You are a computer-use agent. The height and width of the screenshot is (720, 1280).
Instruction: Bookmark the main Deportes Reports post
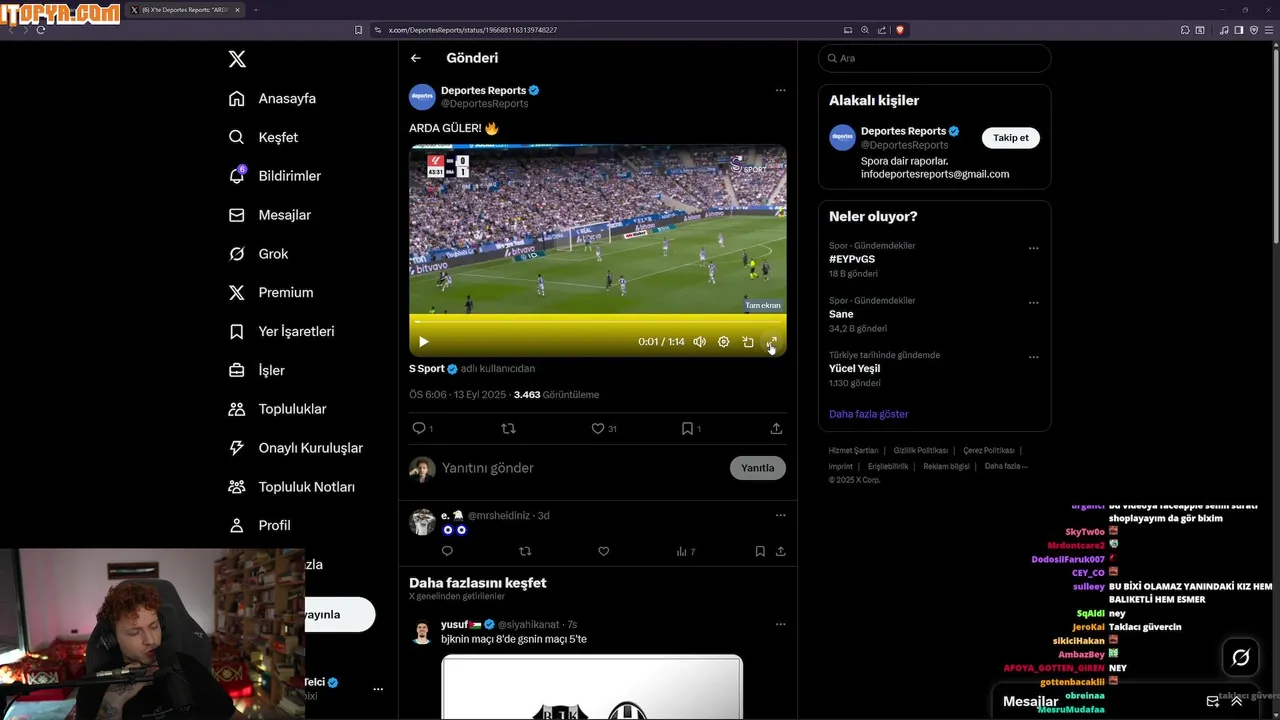(687, 428)
